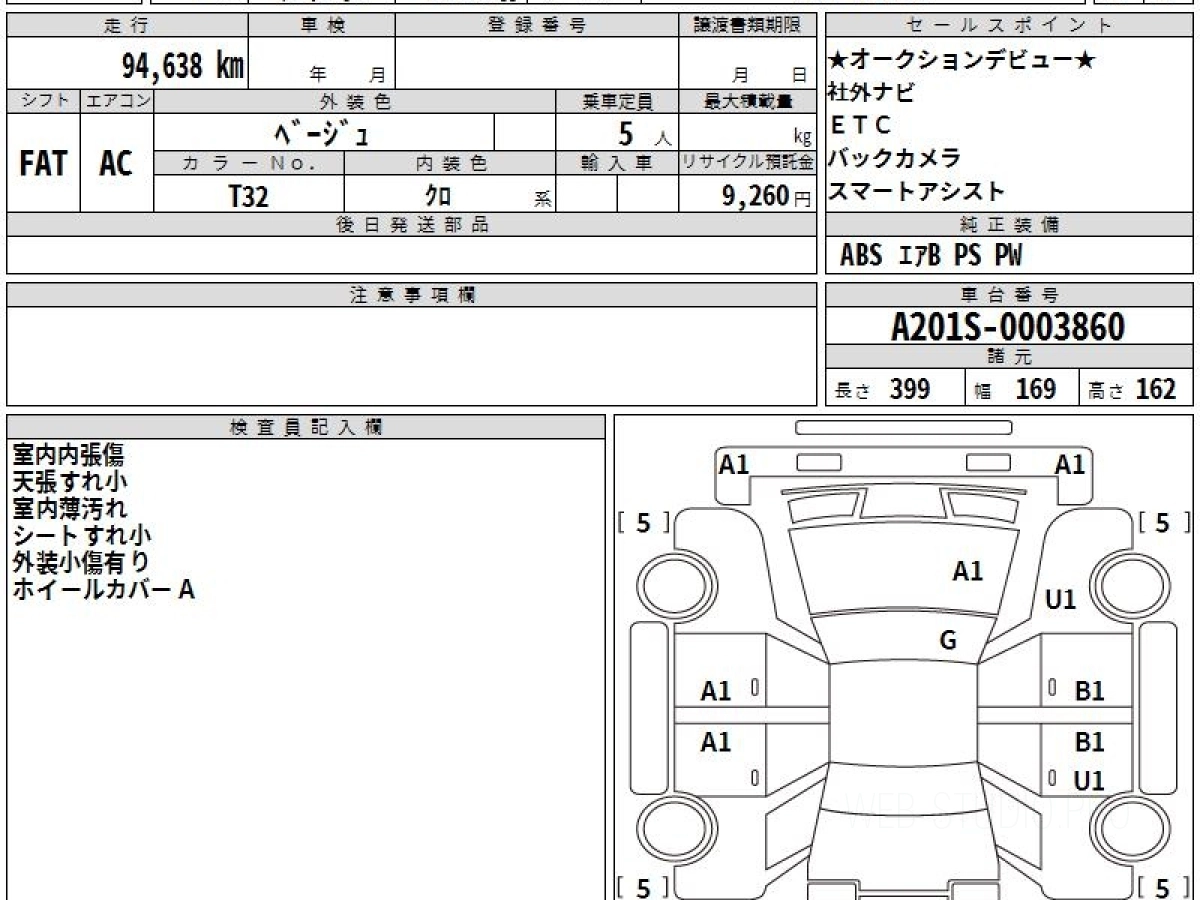The height and width of the screenshot is (900, 1200).
Task: Click the セールスポイント header
Action: tap(1010, 26)
